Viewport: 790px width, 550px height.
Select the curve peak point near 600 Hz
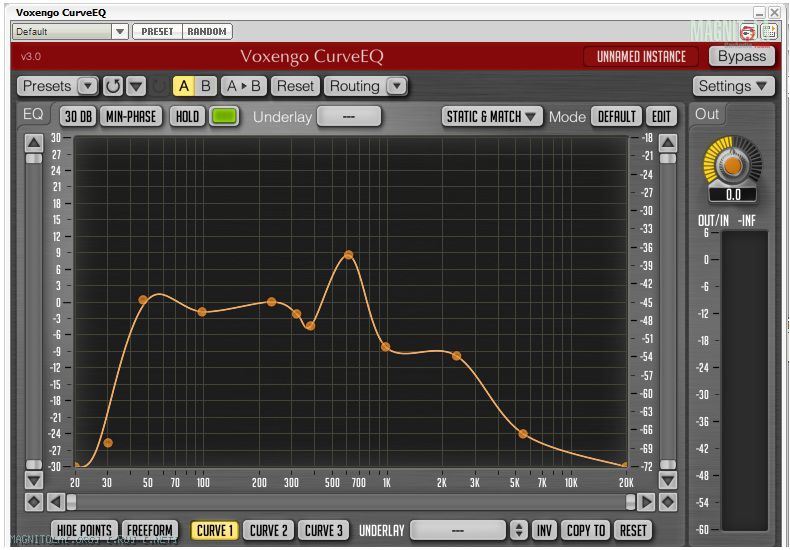[x=349, y=255]
